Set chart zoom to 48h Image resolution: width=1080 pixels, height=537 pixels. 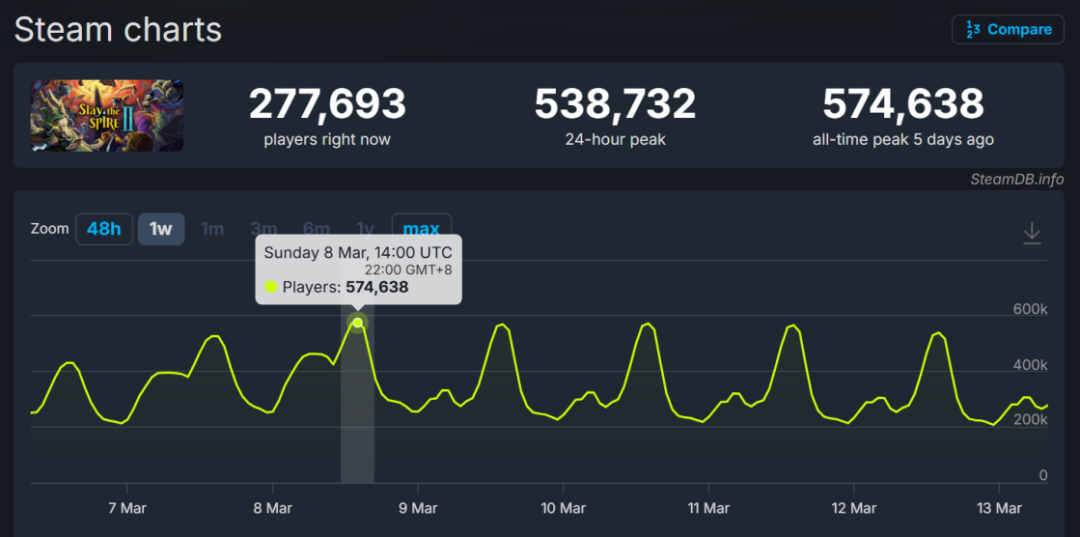coord(104,229)
